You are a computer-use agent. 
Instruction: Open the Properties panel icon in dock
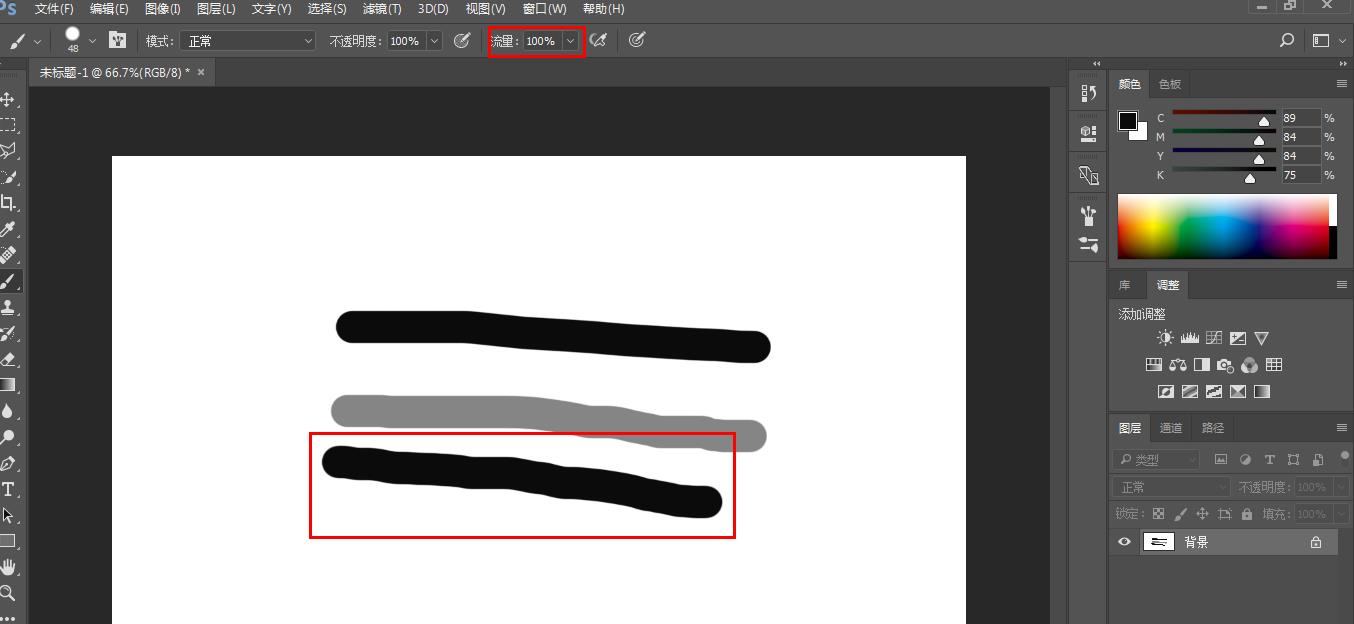pyautogui.click(x=1088, y=133)
